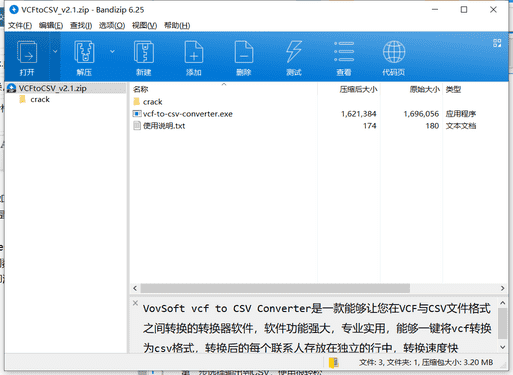Select the crack folder in the file list
Screen dimensions: 513x375
click(153, 102)
